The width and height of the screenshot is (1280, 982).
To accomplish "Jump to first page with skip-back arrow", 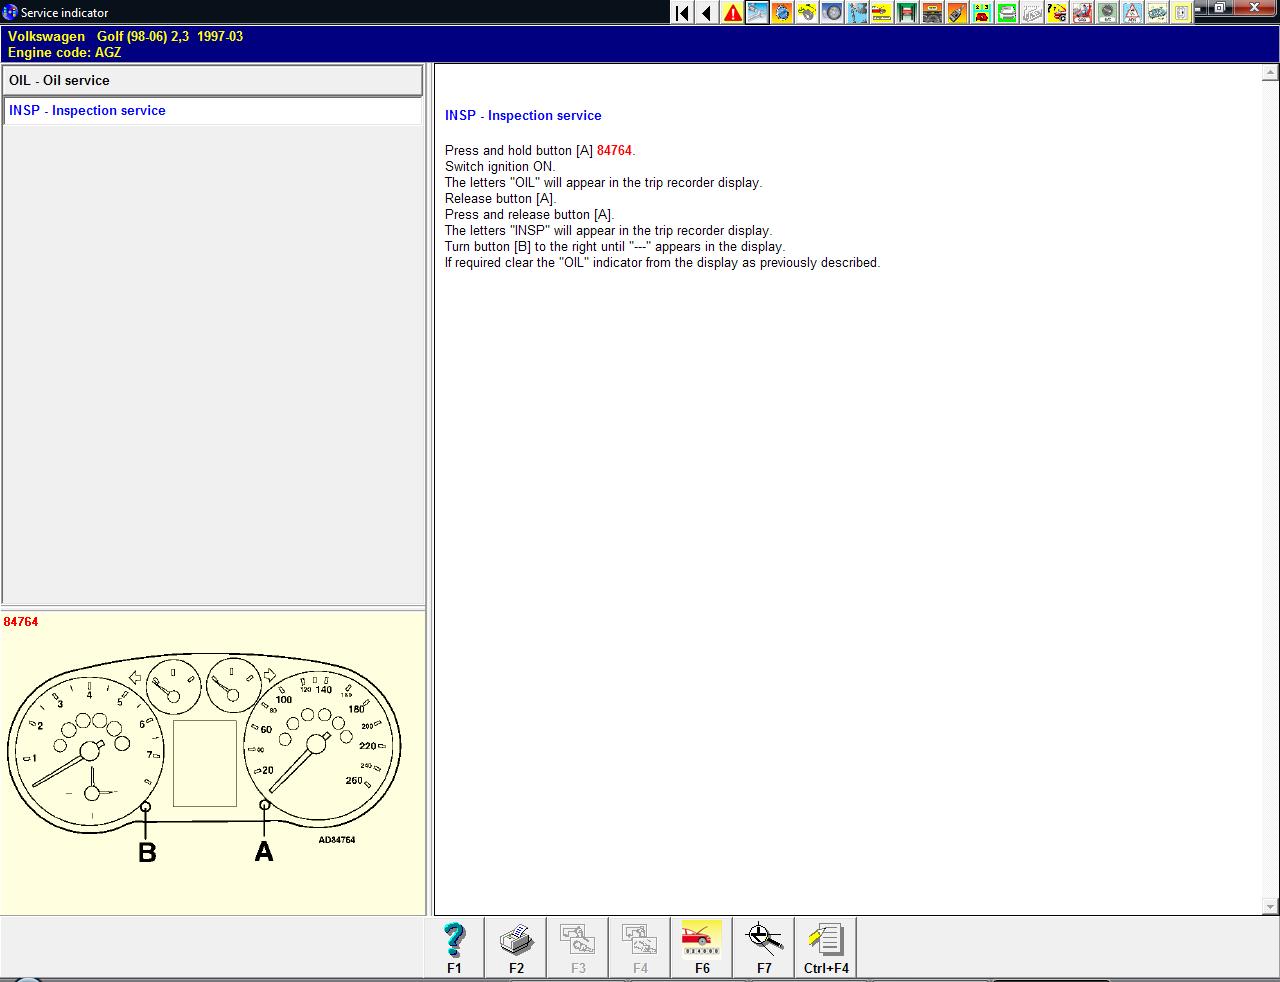I will coord(682,13).
